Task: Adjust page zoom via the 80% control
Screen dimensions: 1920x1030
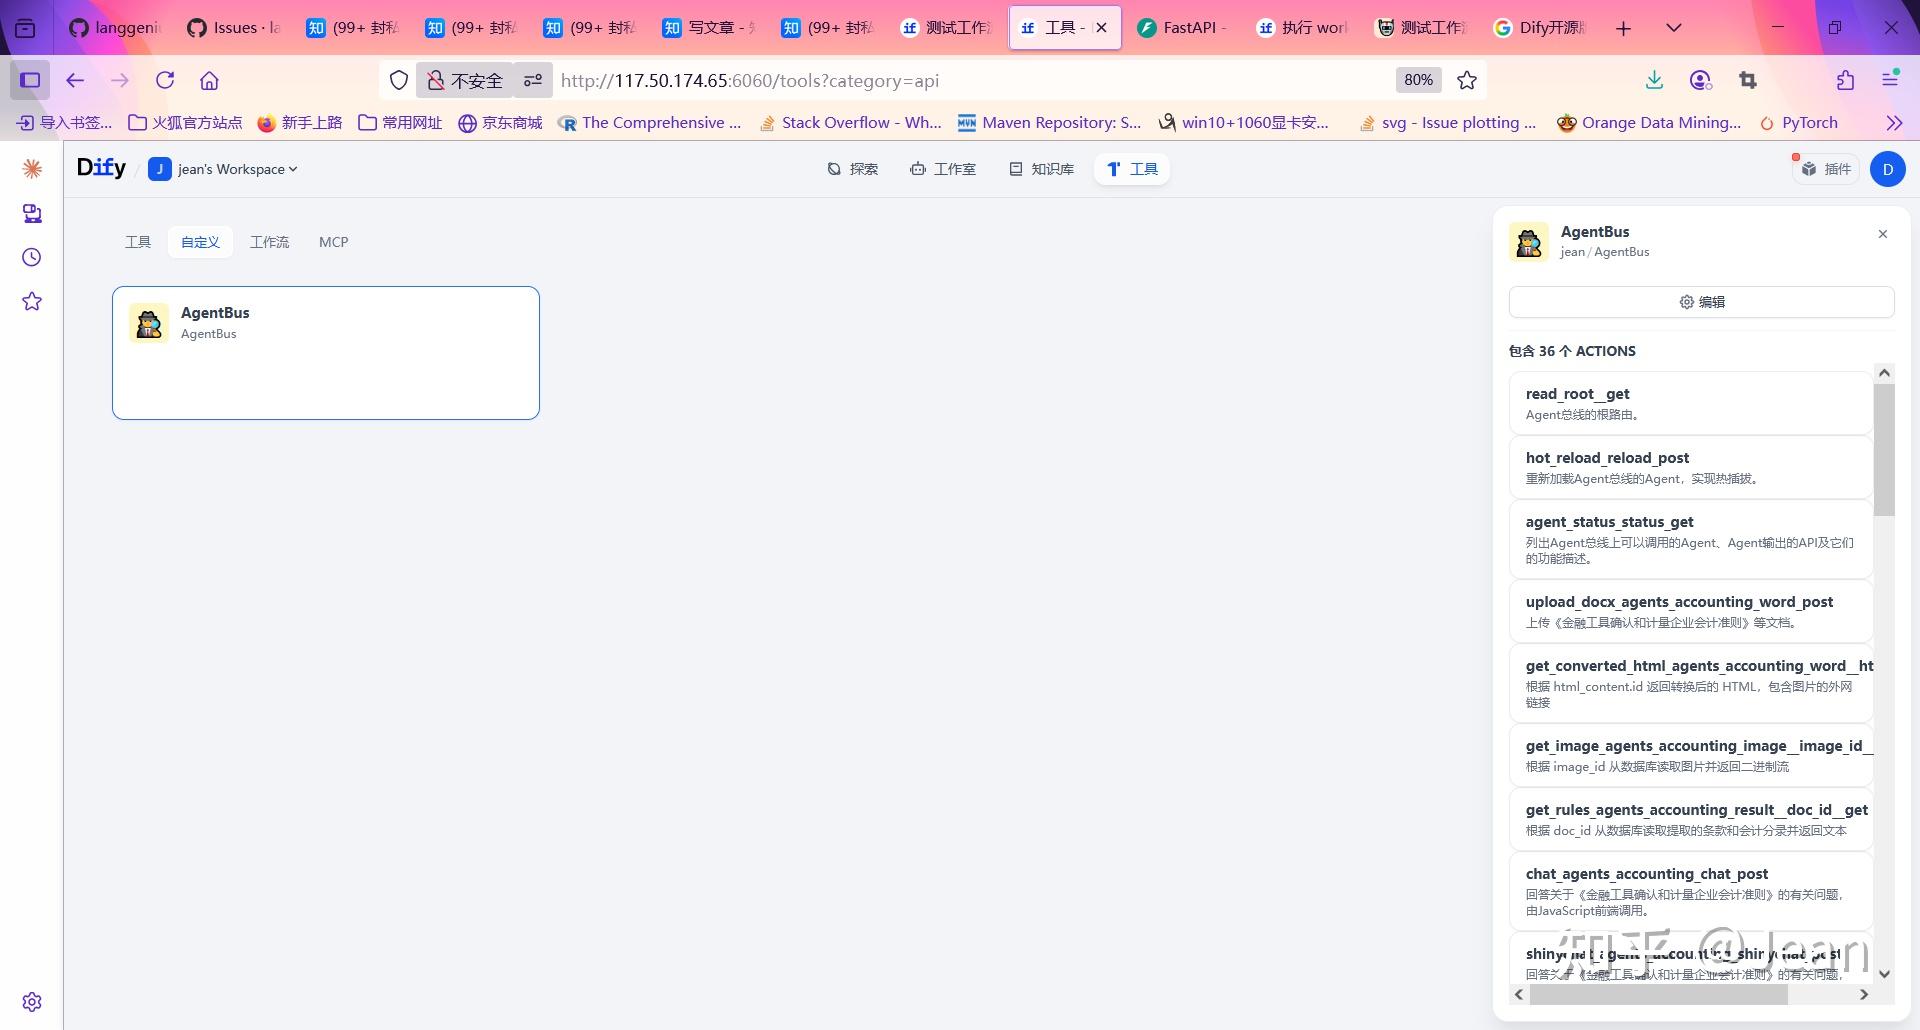Action: point(1418,80)
